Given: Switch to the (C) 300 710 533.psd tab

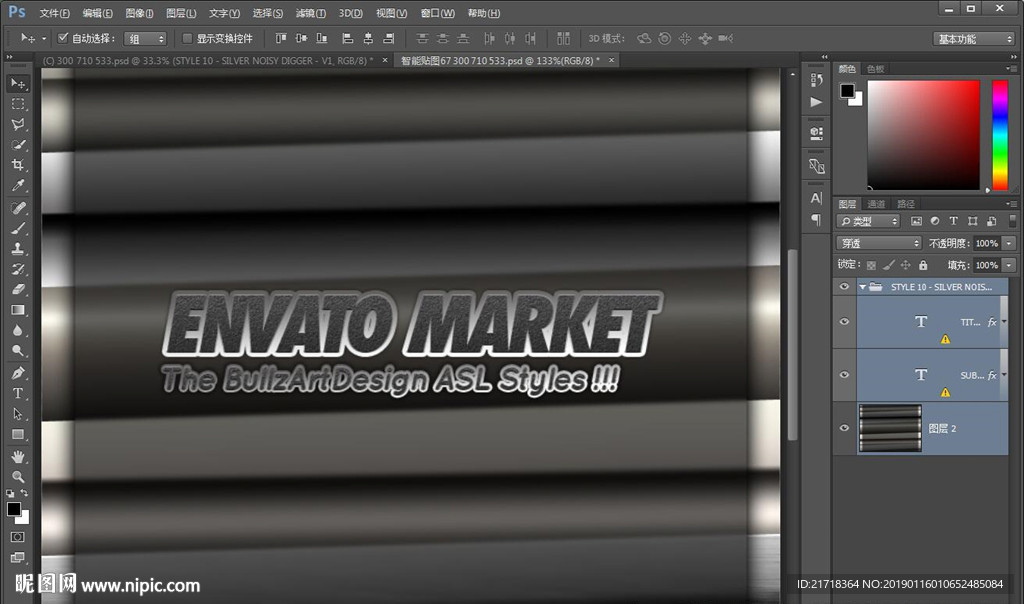Looking at the screenshot, I should coord(208,60).
